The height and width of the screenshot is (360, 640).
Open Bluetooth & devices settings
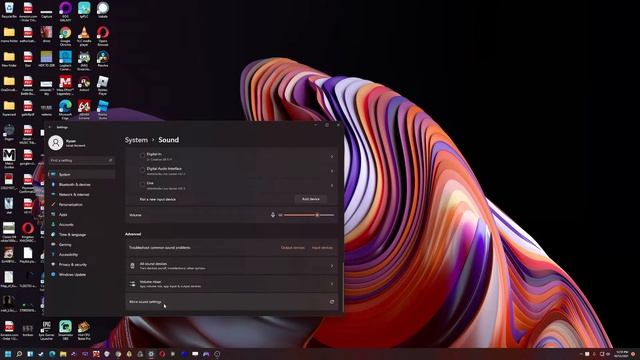point(82,184)
